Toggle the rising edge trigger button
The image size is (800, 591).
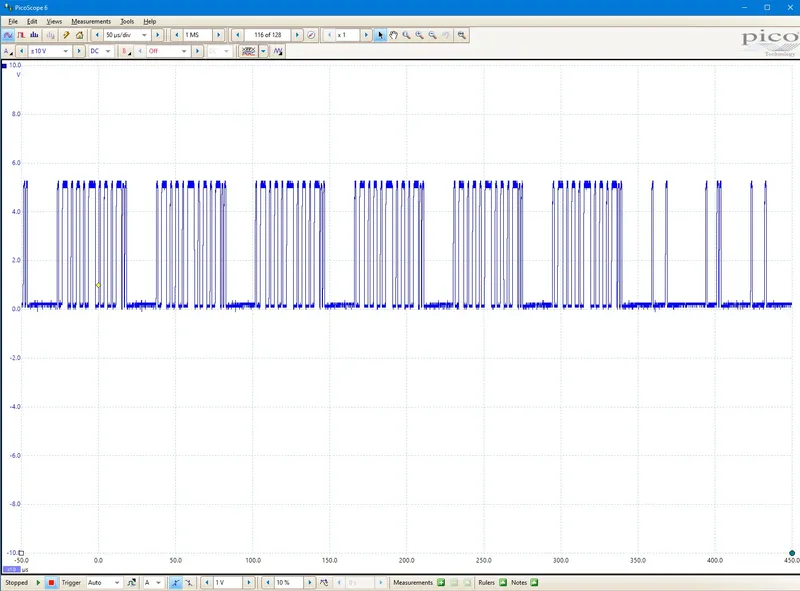click(175, 582)
